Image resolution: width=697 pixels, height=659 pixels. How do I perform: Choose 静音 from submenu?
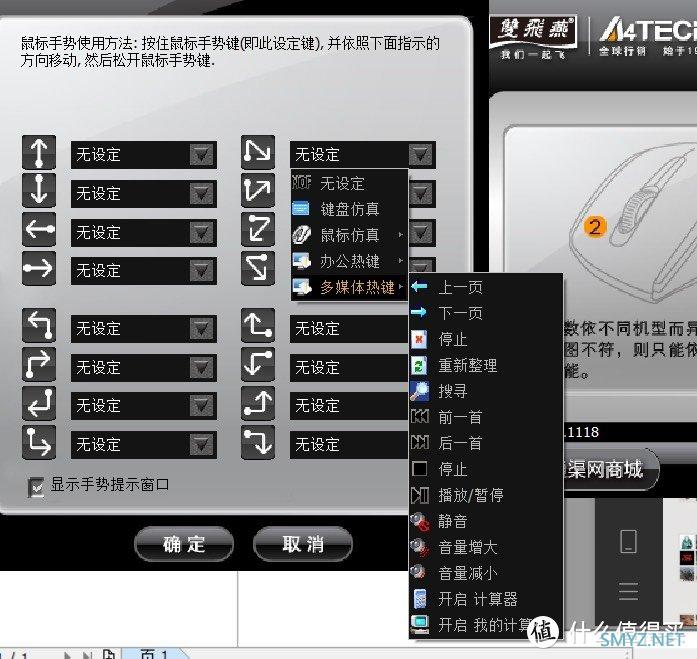(486, 521)
